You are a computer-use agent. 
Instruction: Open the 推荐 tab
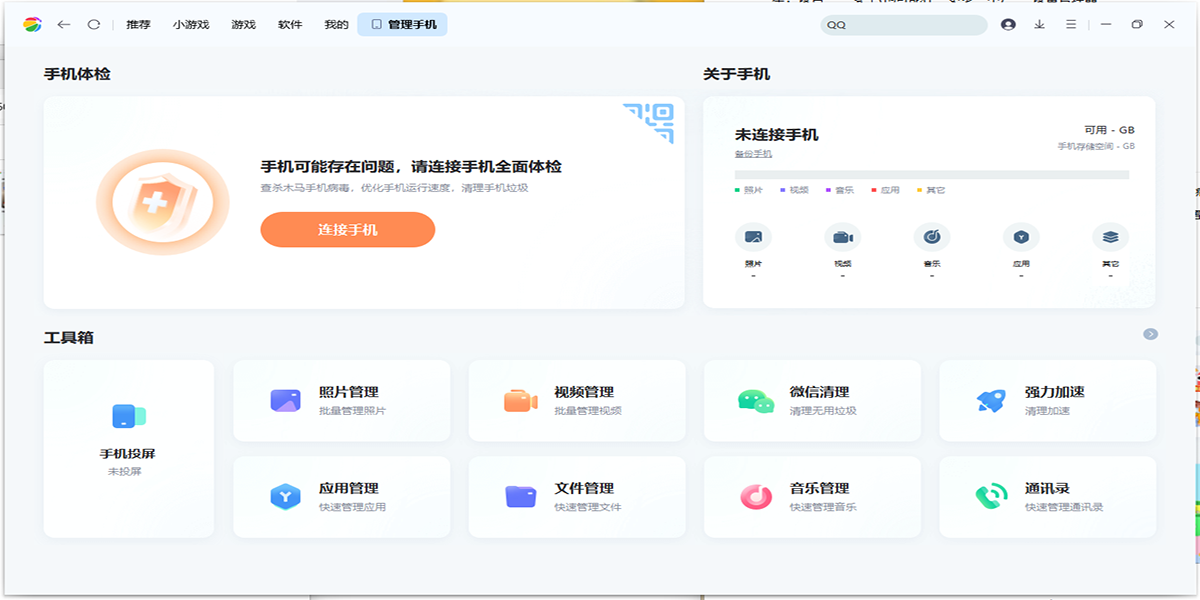[138, 24]
